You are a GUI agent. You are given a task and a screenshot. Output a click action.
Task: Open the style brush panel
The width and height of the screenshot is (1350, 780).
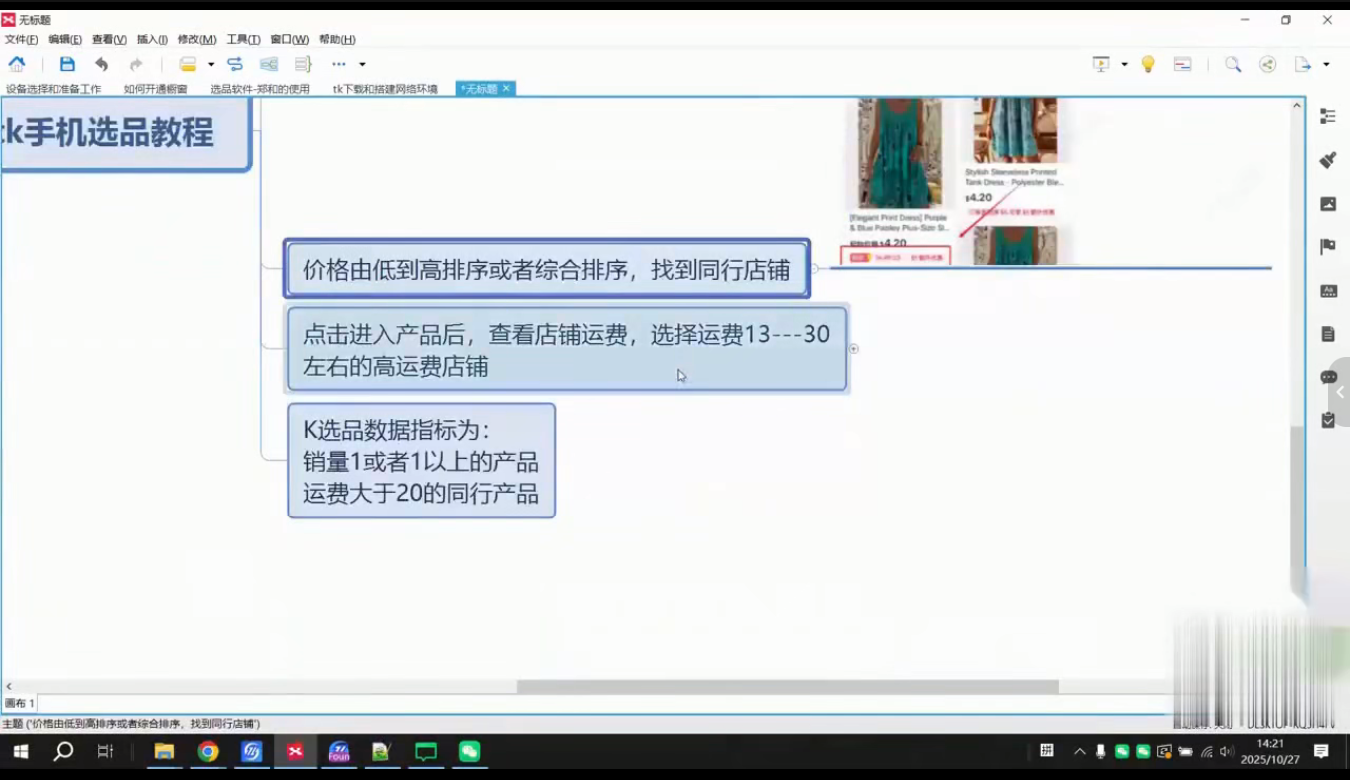[1328, 160]
